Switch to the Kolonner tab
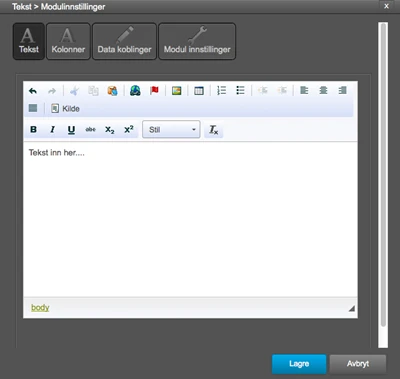The height and width of the screenshot is (379, 400). (68, 41)
